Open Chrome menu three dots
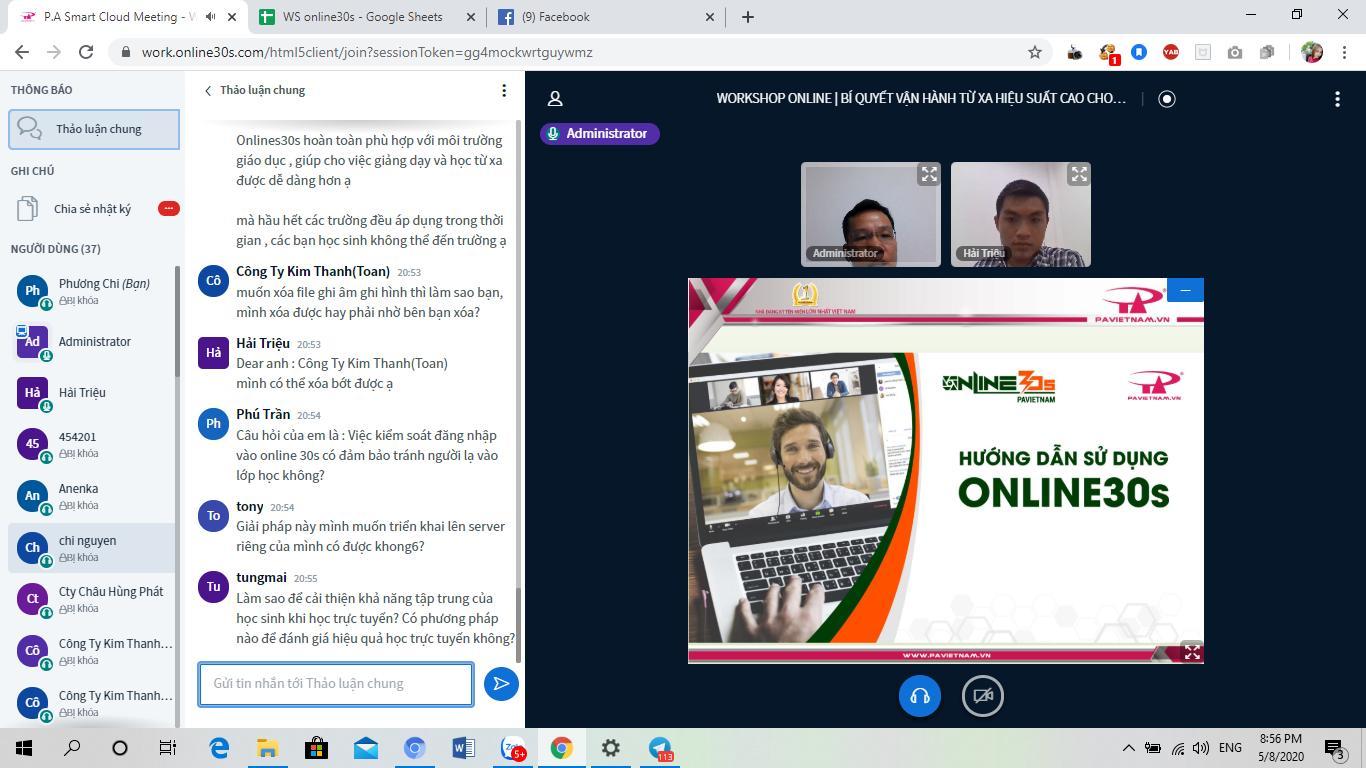The image size is (1366, 768). 1344,52
